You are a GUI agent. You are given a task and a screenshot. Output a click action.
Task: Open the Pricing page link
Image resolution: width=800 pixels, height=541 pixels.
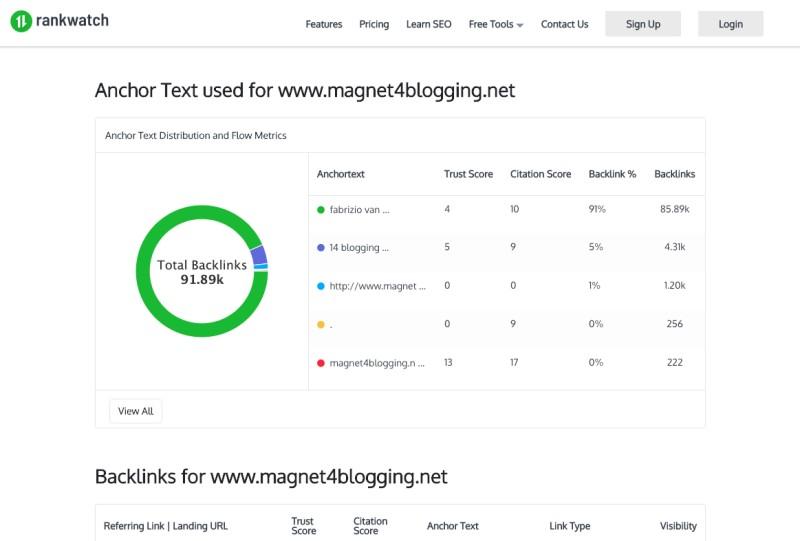click(x=374, y=24)
